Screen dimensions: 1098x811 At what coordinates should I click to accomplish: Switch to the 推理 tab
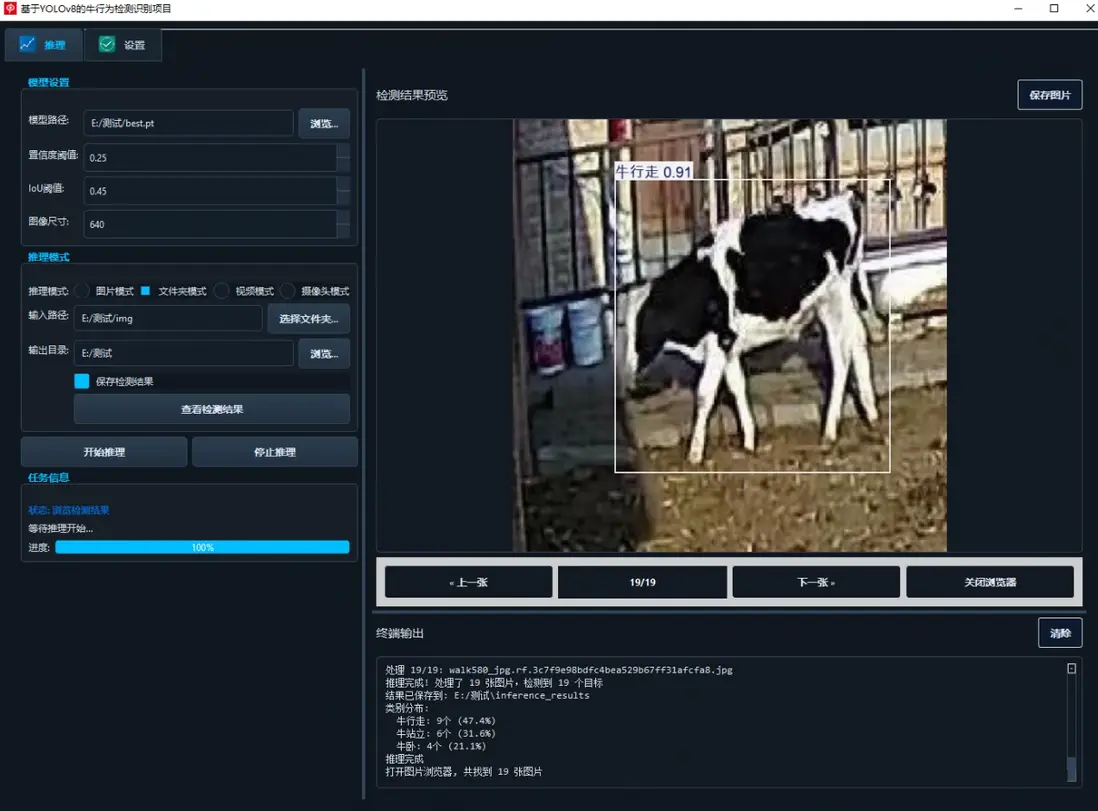(x=44, y=45)
